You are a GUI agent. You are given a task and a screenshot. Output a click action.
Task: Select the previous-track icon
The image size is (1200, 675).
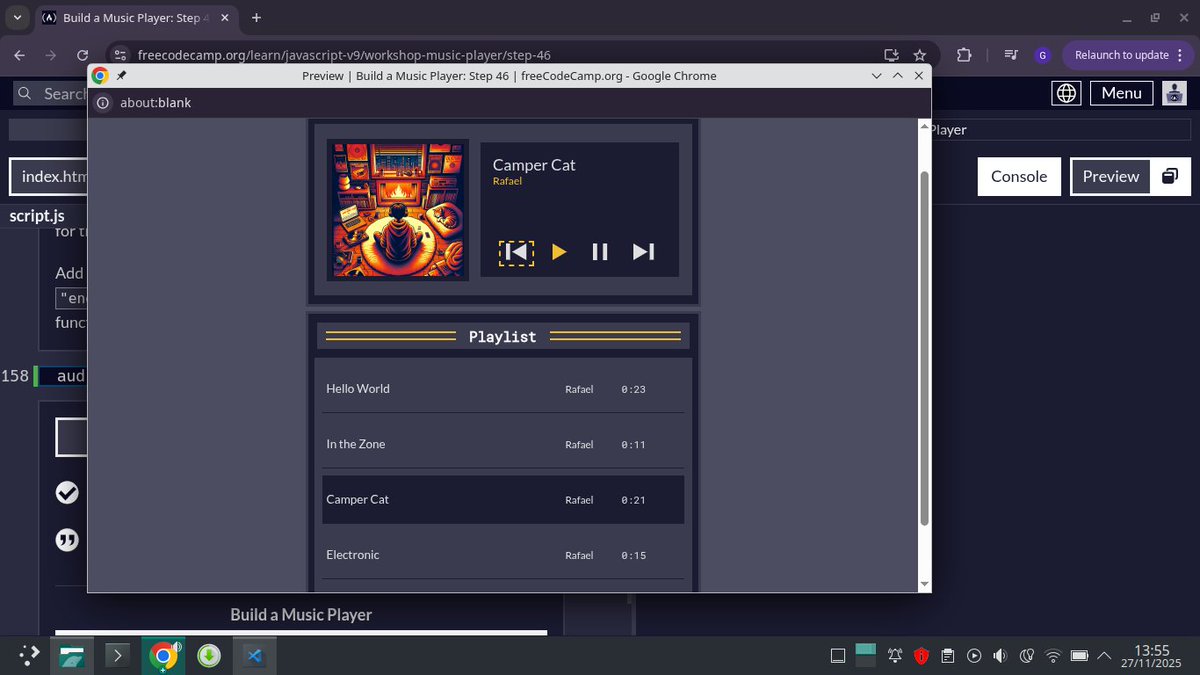pyautogui.click(x=515, y=252)
